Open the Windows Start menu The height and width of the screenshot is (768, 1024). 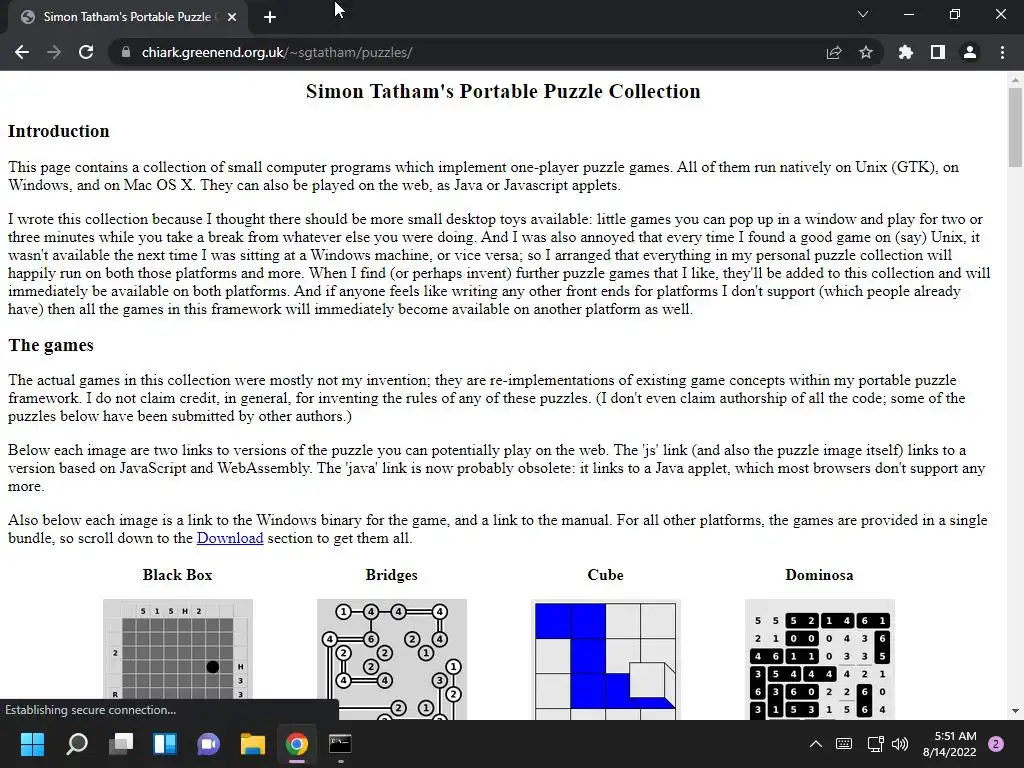[32, 744]
